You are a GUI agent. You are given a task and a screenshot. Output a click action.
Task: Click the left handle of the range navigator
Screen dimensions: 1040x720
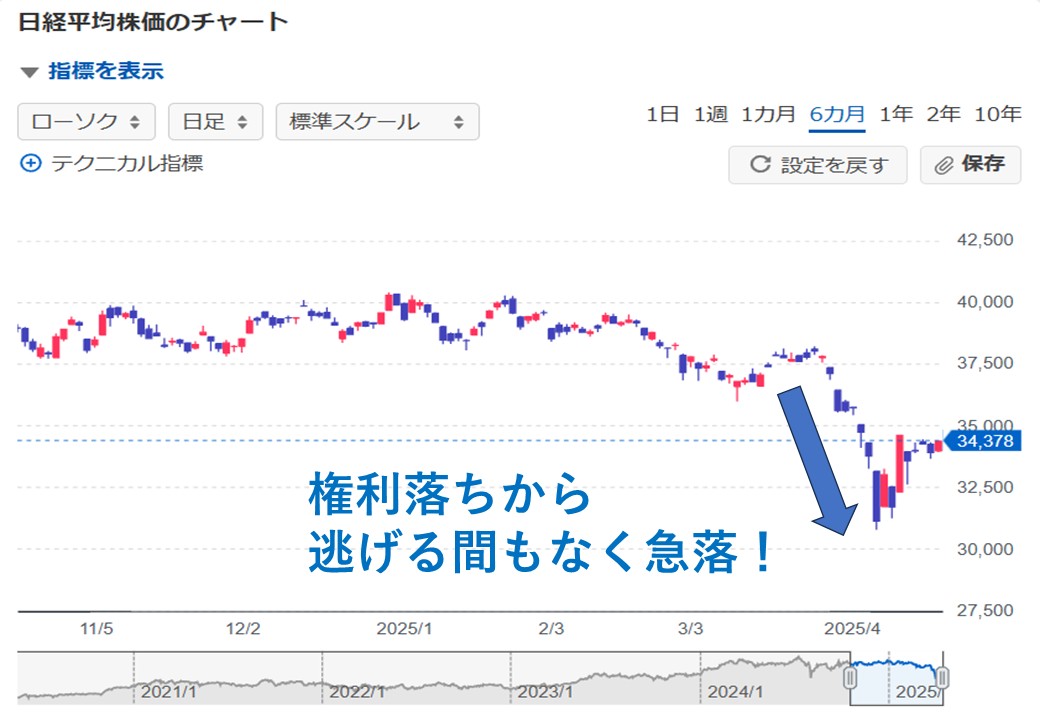[850, 678]
